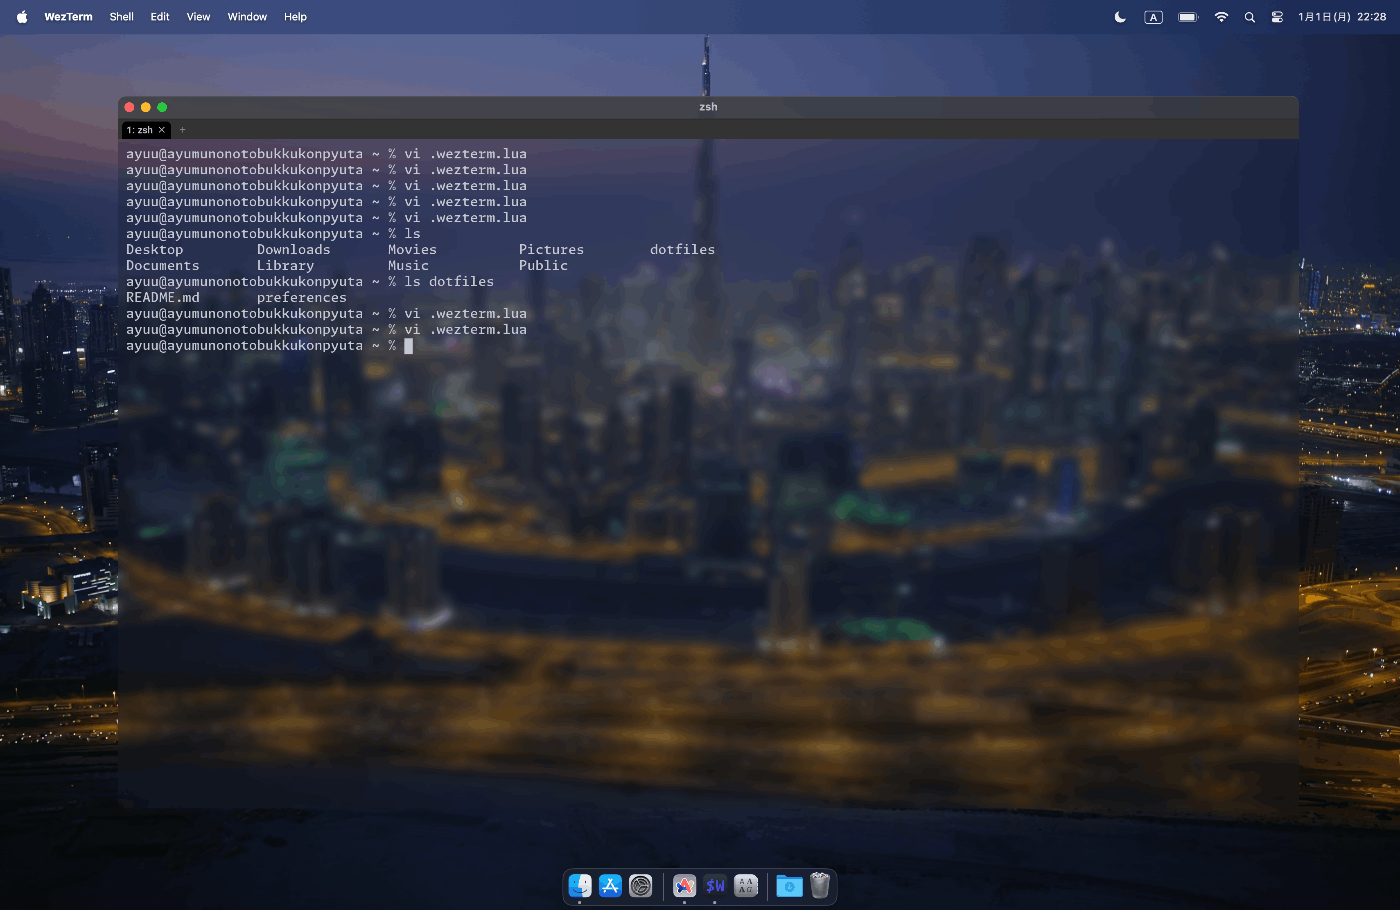Toggle Wi-Fi status from the menu bar
This screenshot has width=1400, height=910.
click(x=1221, y=16)
